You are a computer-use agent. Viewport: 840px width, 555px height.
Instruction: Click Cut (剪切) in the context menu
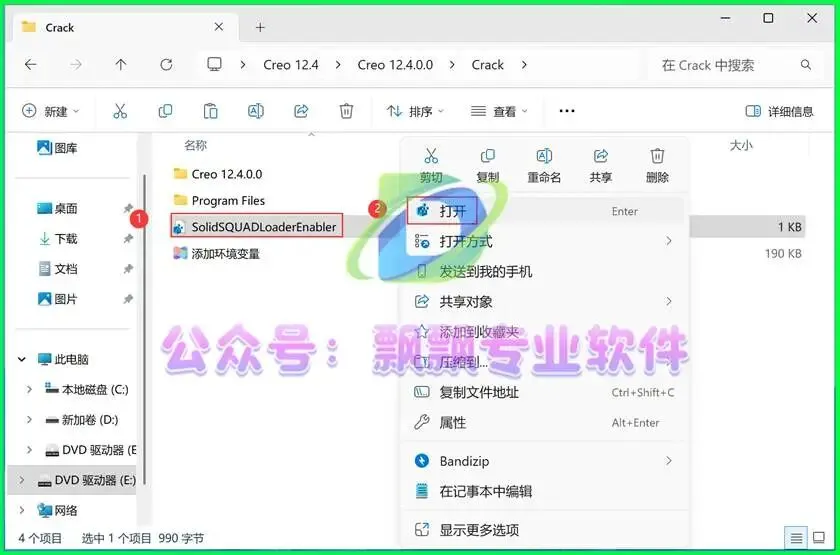pos(431,166)
